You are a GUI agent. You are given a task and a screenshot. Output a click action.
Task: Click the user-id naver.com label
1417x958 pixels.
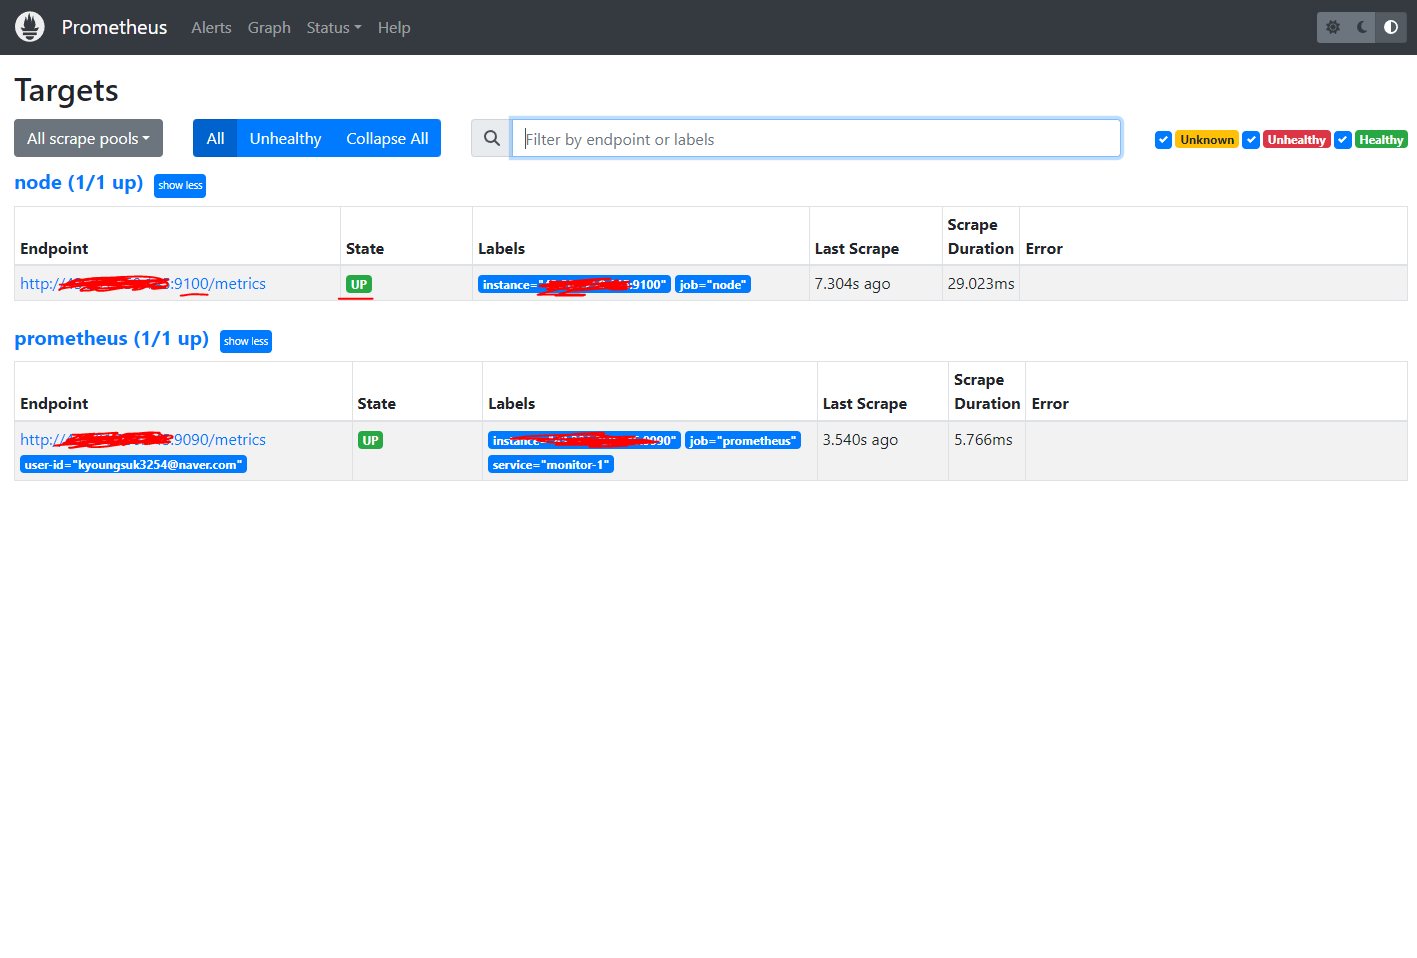(x=133, y=465)
